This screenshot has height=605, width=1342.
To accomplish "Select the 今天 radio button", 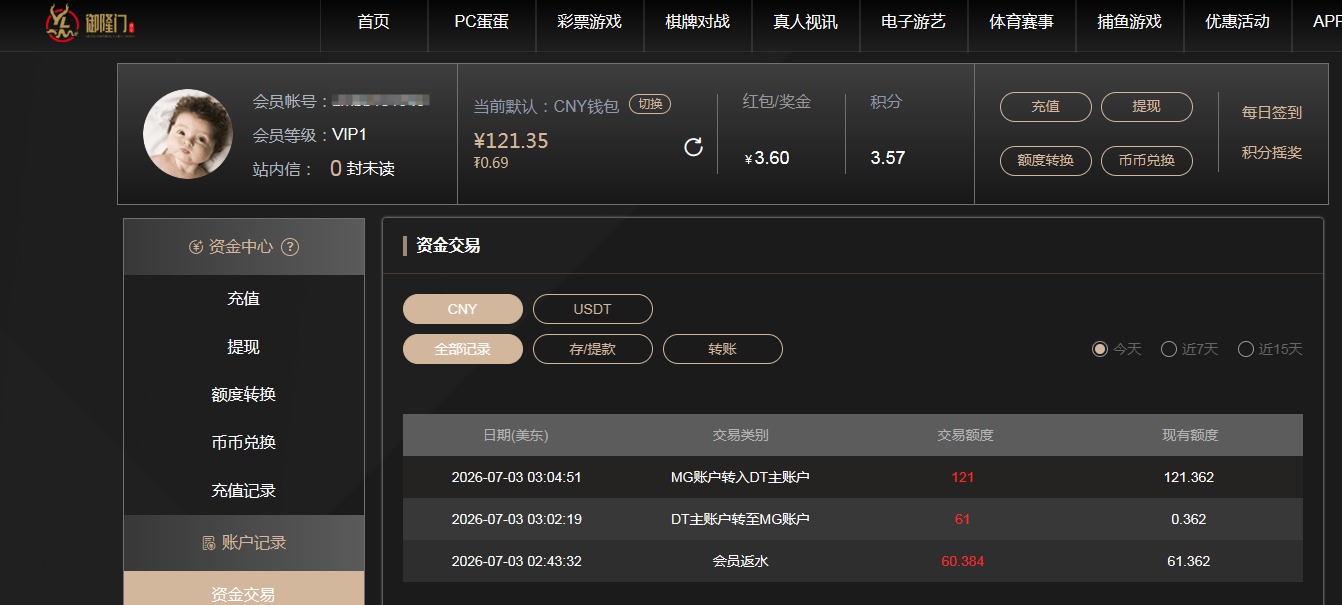I will point(1100,349).
